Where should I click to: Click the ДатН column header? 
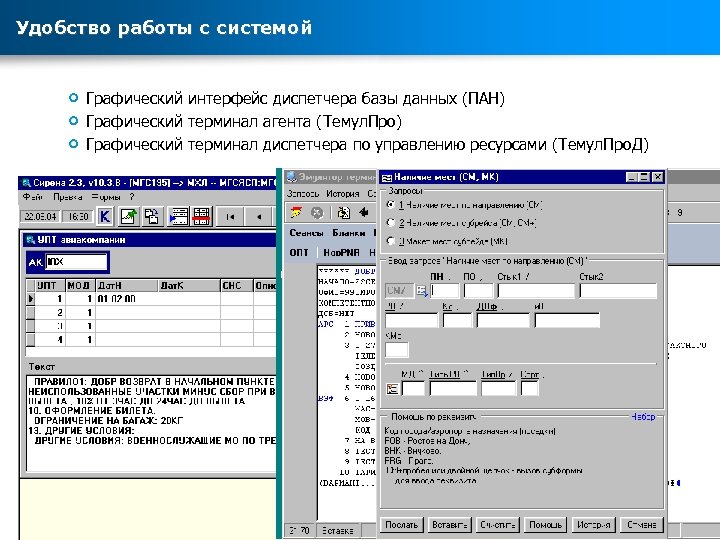click(127, 286)
